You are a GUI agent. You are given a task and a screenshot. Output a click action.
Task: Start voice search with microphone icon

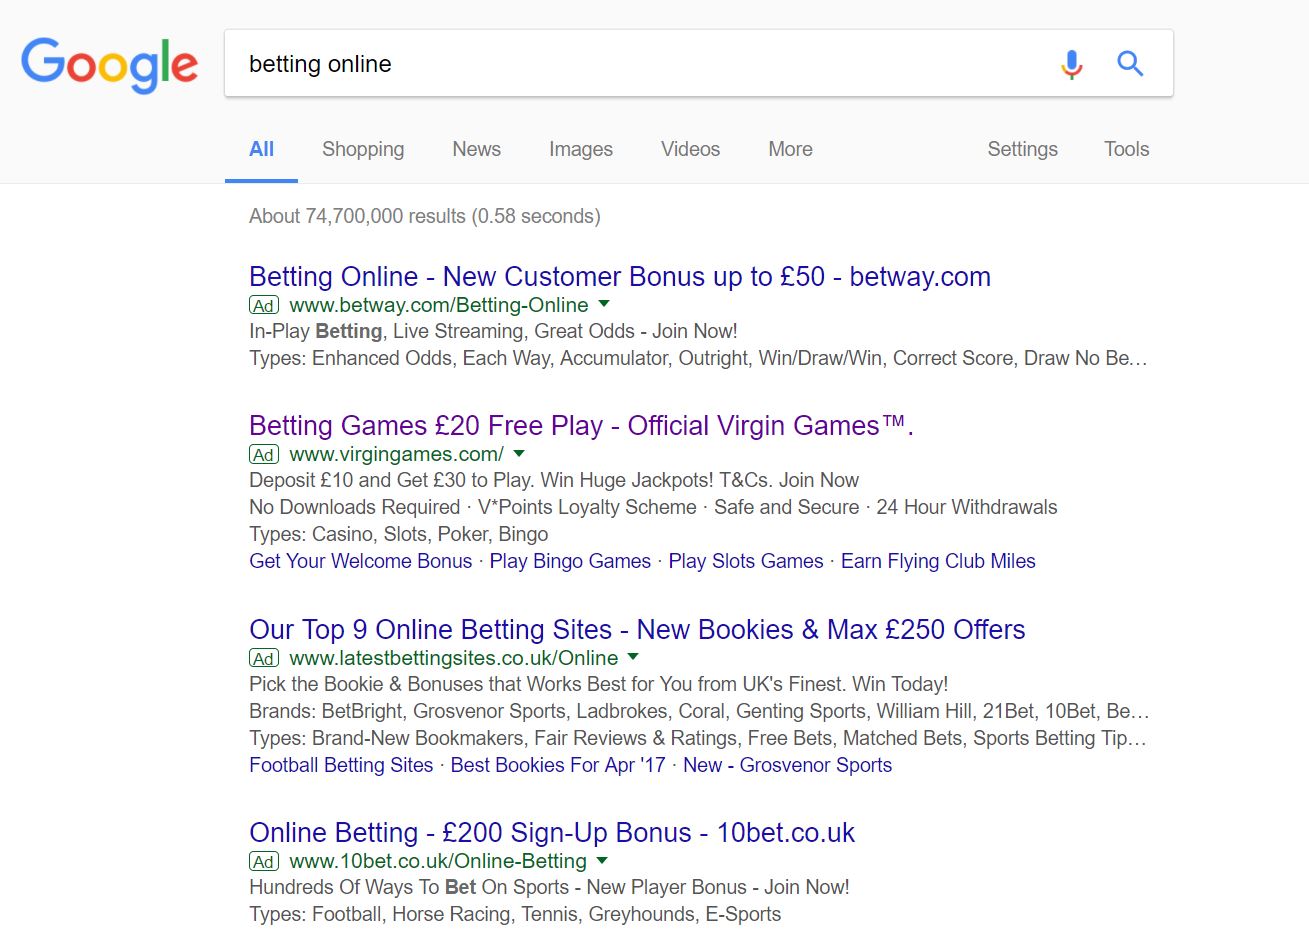pos(1071,64)
